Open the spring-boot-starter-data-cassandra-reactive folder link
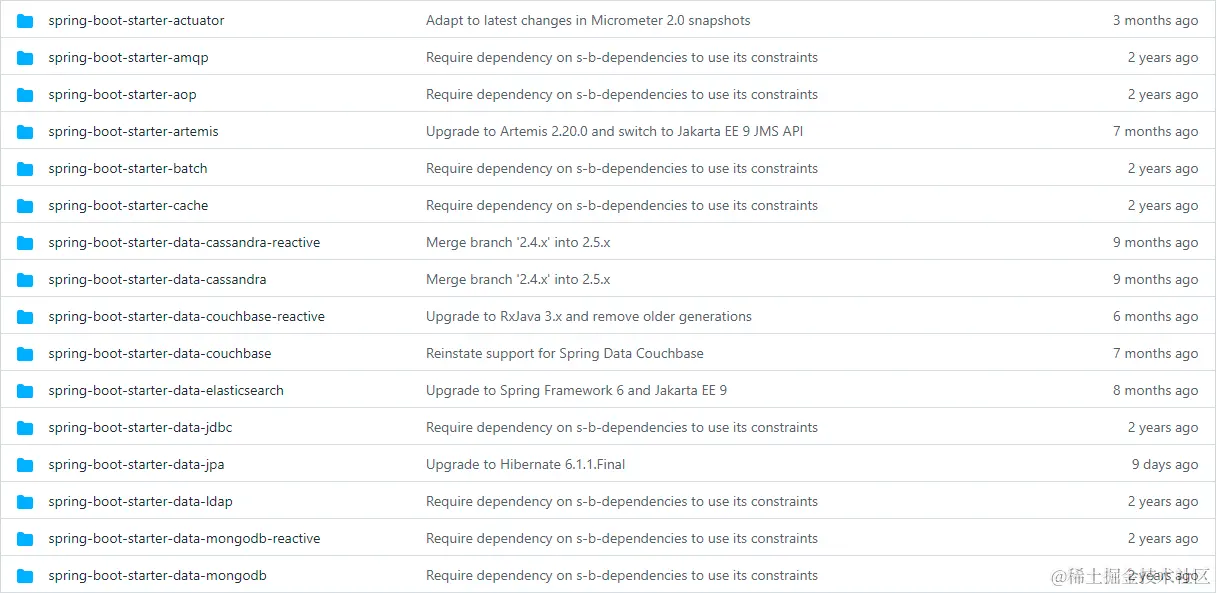Image resolution: width=1217 pixels, height=593 pixels. tap(184, 243)
